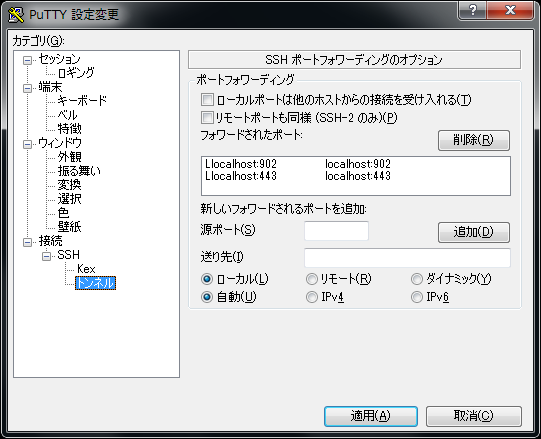This screenshot has height=439, width=541.
Task: Select the 自動(U) radio button
Action: coord(207,297)
